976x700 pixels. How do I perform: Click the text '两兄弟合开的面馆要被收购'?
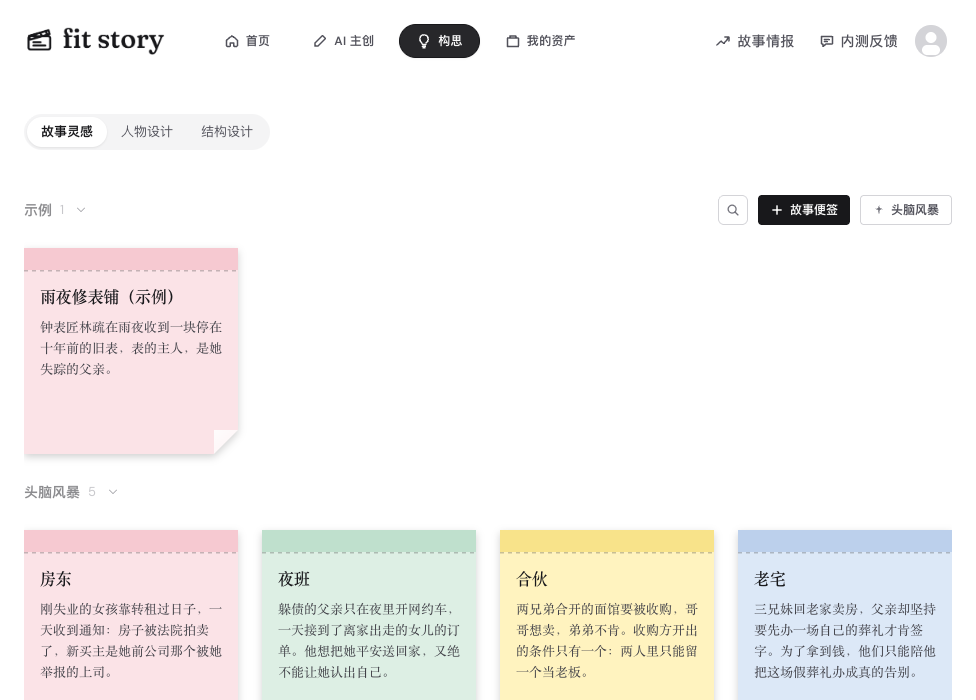[594, 609]
